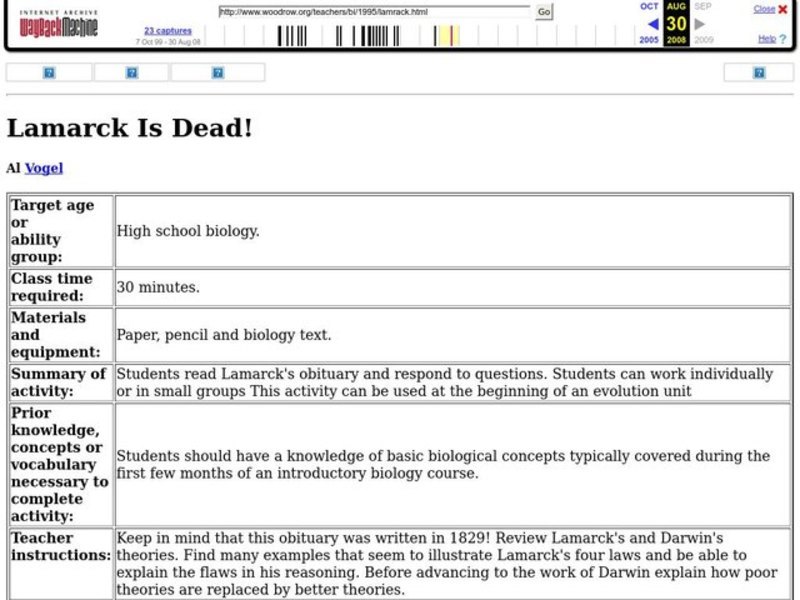Screen dimensions: 800x600
Task: Click the first broken image placeholder icon
Action: point(47,71)
